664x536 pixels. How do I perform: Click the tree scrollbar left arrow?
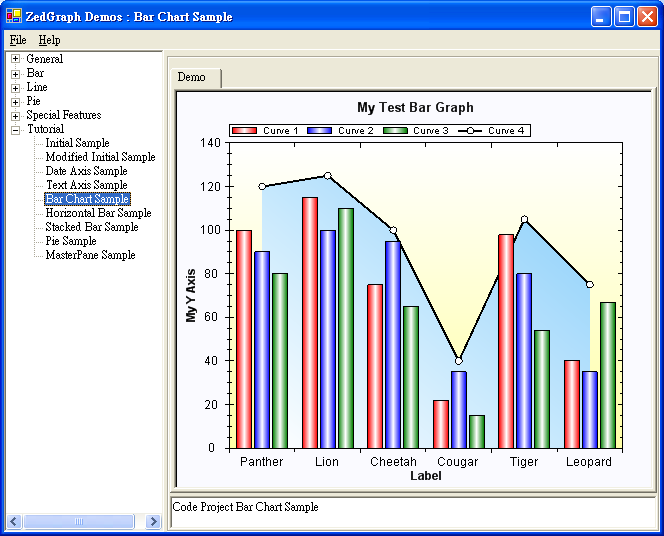(14, 521)
